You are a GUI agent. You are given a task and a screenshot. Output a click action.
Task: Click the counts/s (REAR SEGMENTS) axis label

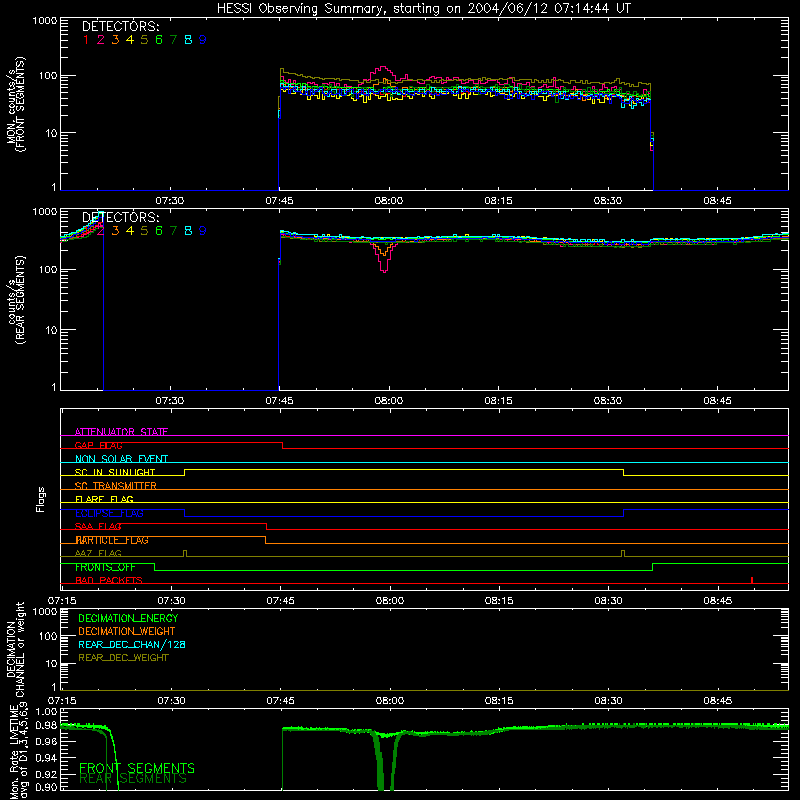coord(15,300)
